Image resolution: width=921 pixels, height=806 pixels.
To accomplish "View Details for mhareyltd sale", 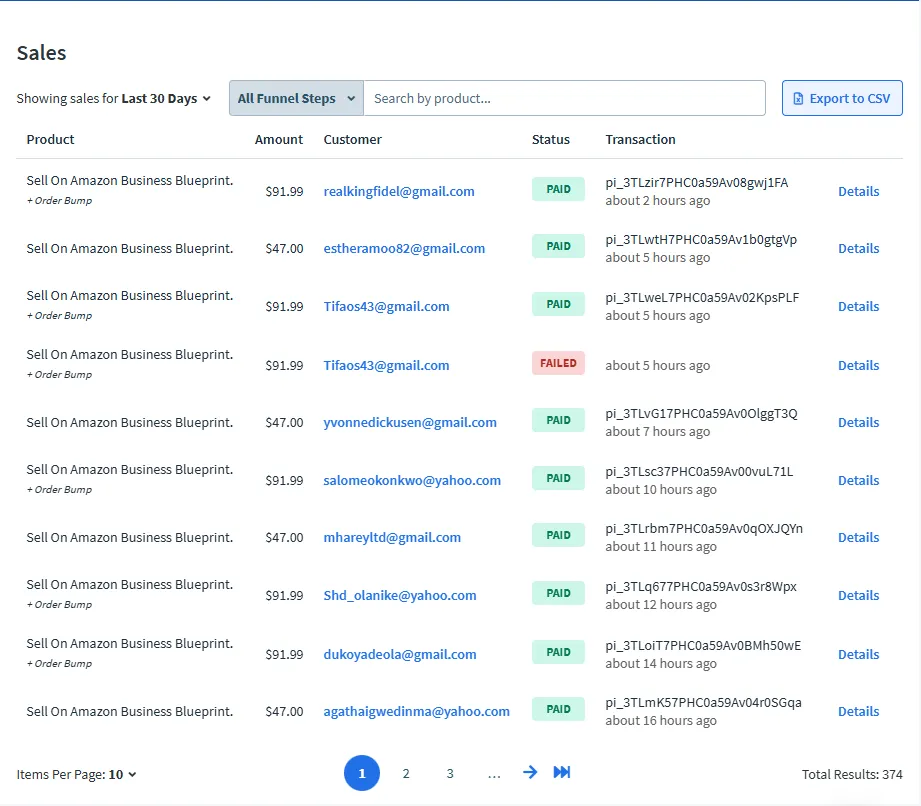I will point(858,538).
